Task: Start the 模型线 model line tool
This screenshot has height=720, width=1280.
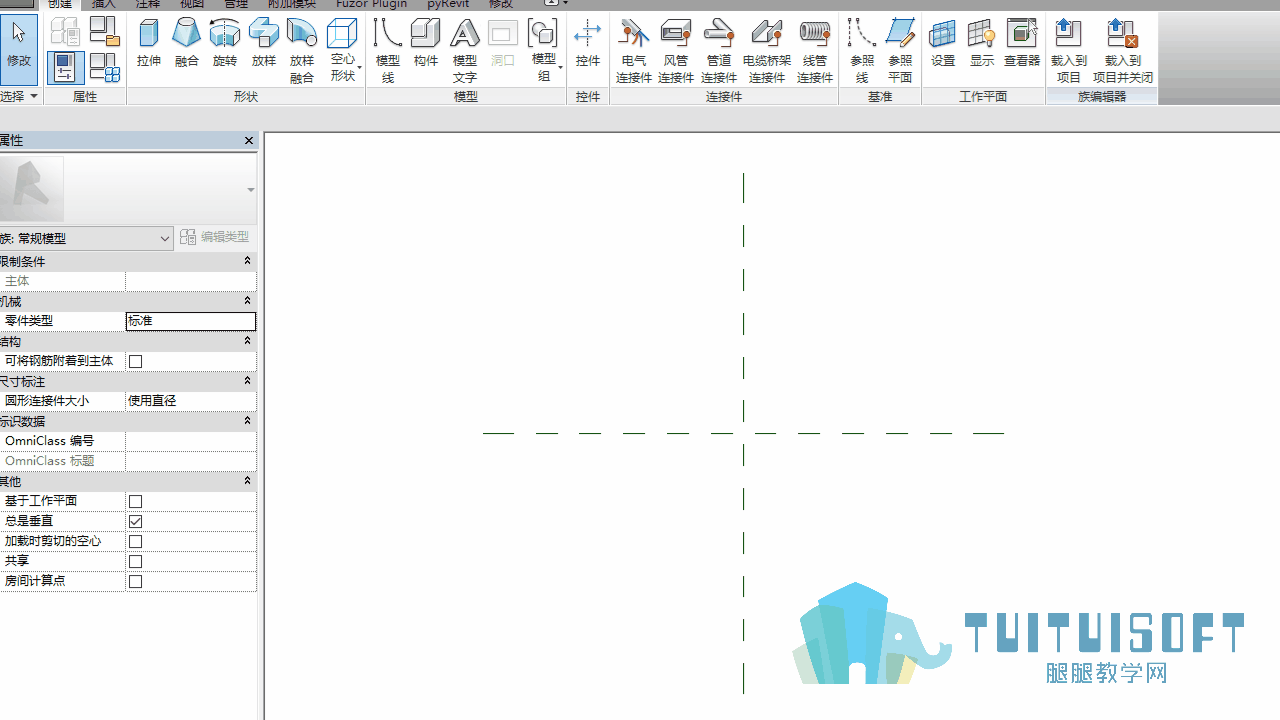Action: (388, 50)
